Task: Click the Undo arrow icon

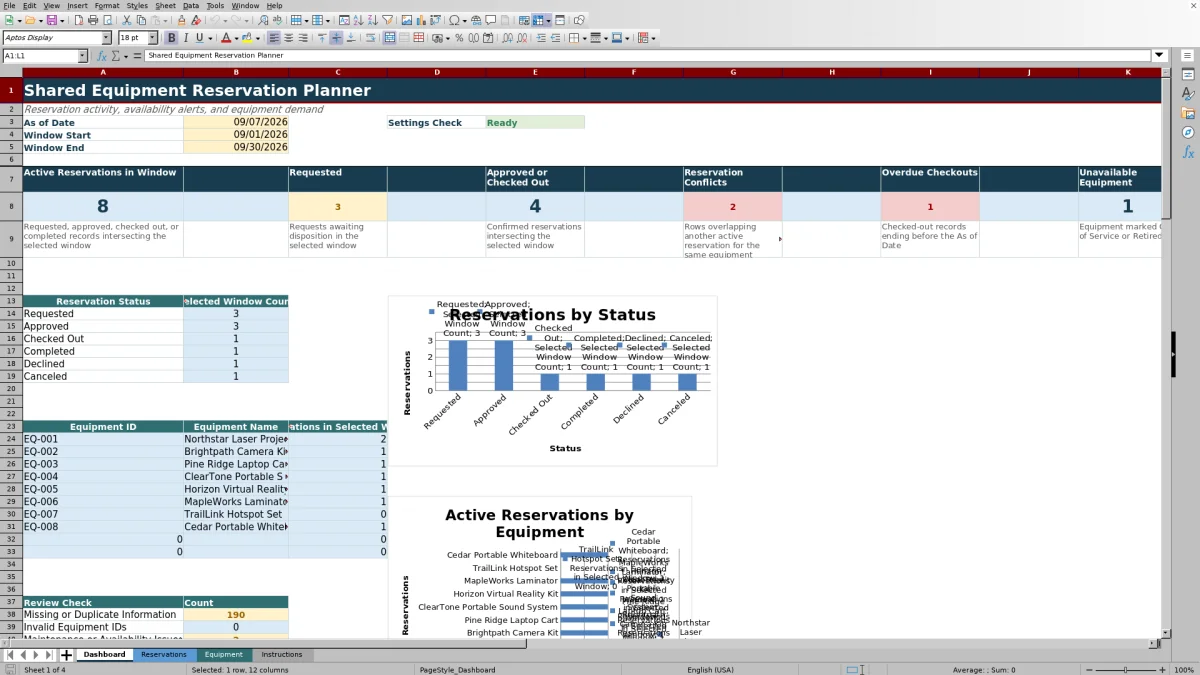Action: point(215,20)
